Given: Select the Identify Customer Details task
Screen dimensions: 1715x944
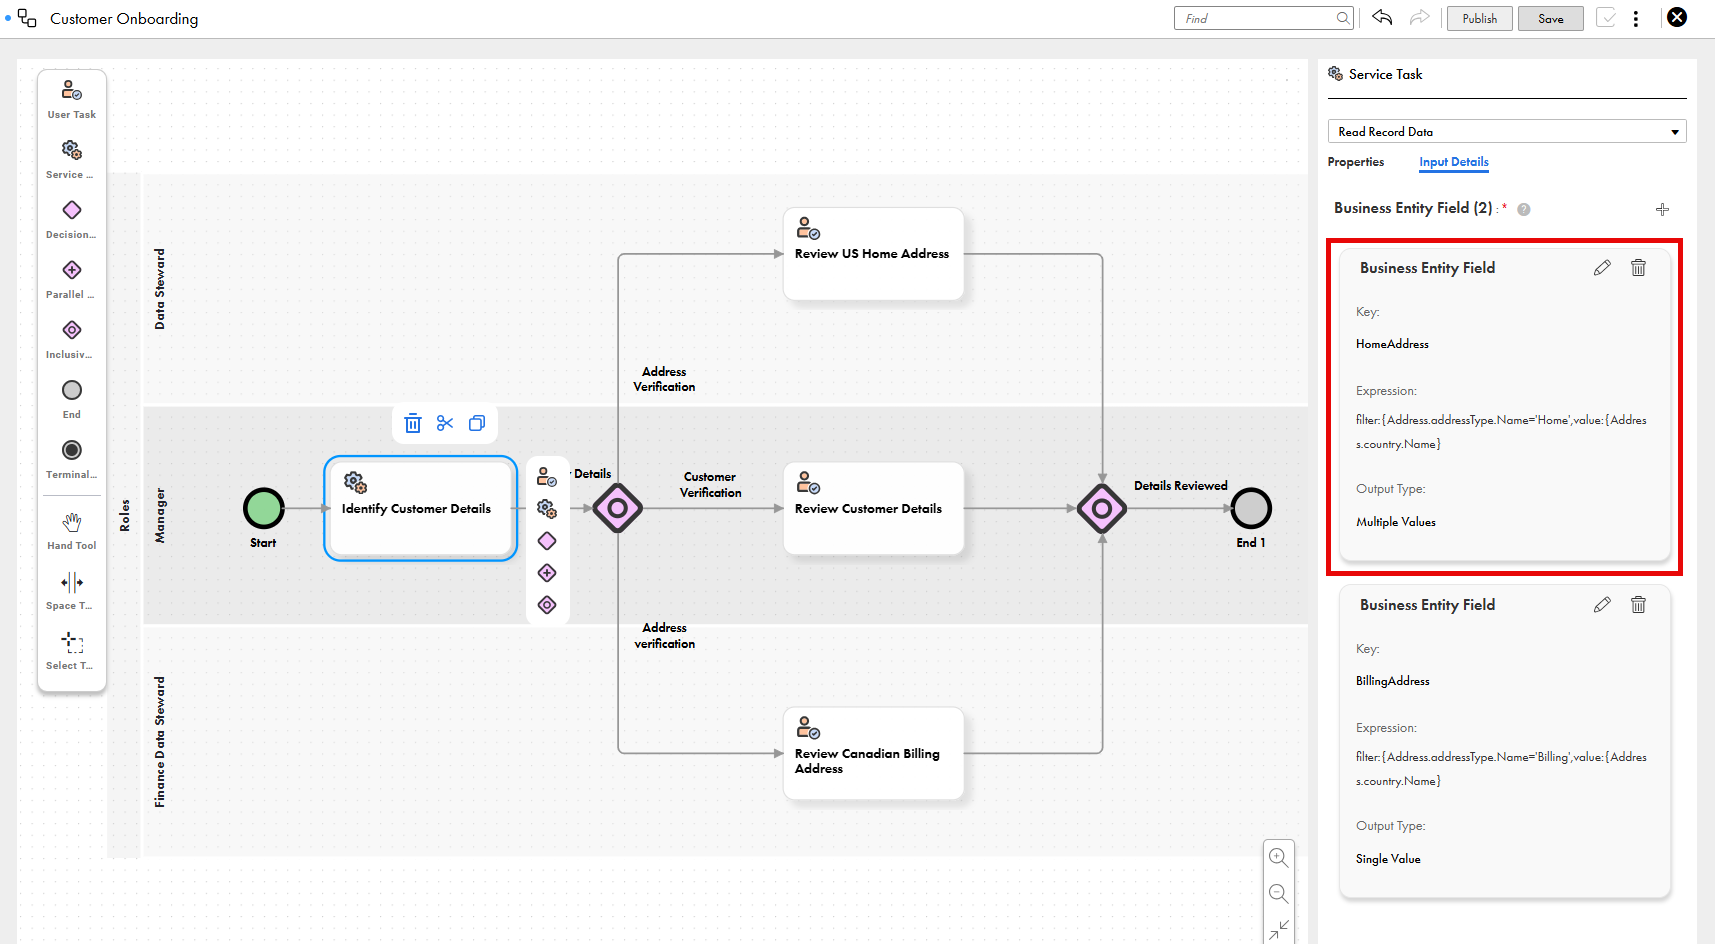Looking at the screenshot, I should click(x=420, y=508).
